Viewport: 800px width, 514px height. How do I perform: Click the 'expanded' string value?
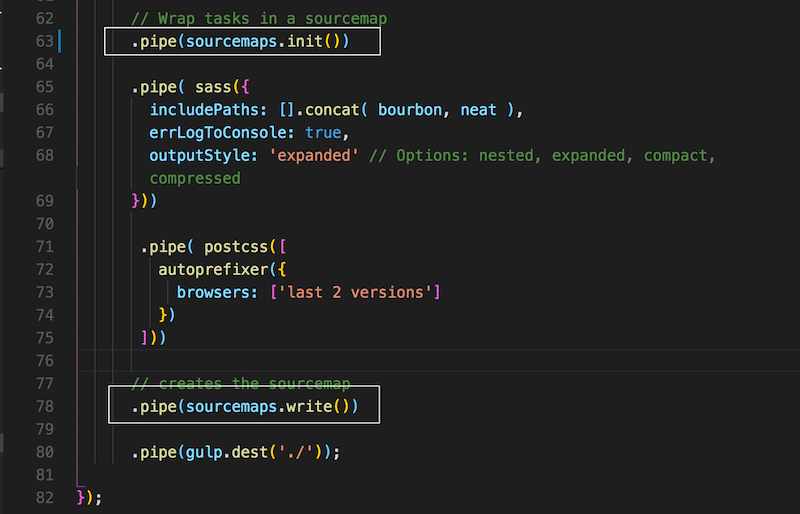[314, 156]
